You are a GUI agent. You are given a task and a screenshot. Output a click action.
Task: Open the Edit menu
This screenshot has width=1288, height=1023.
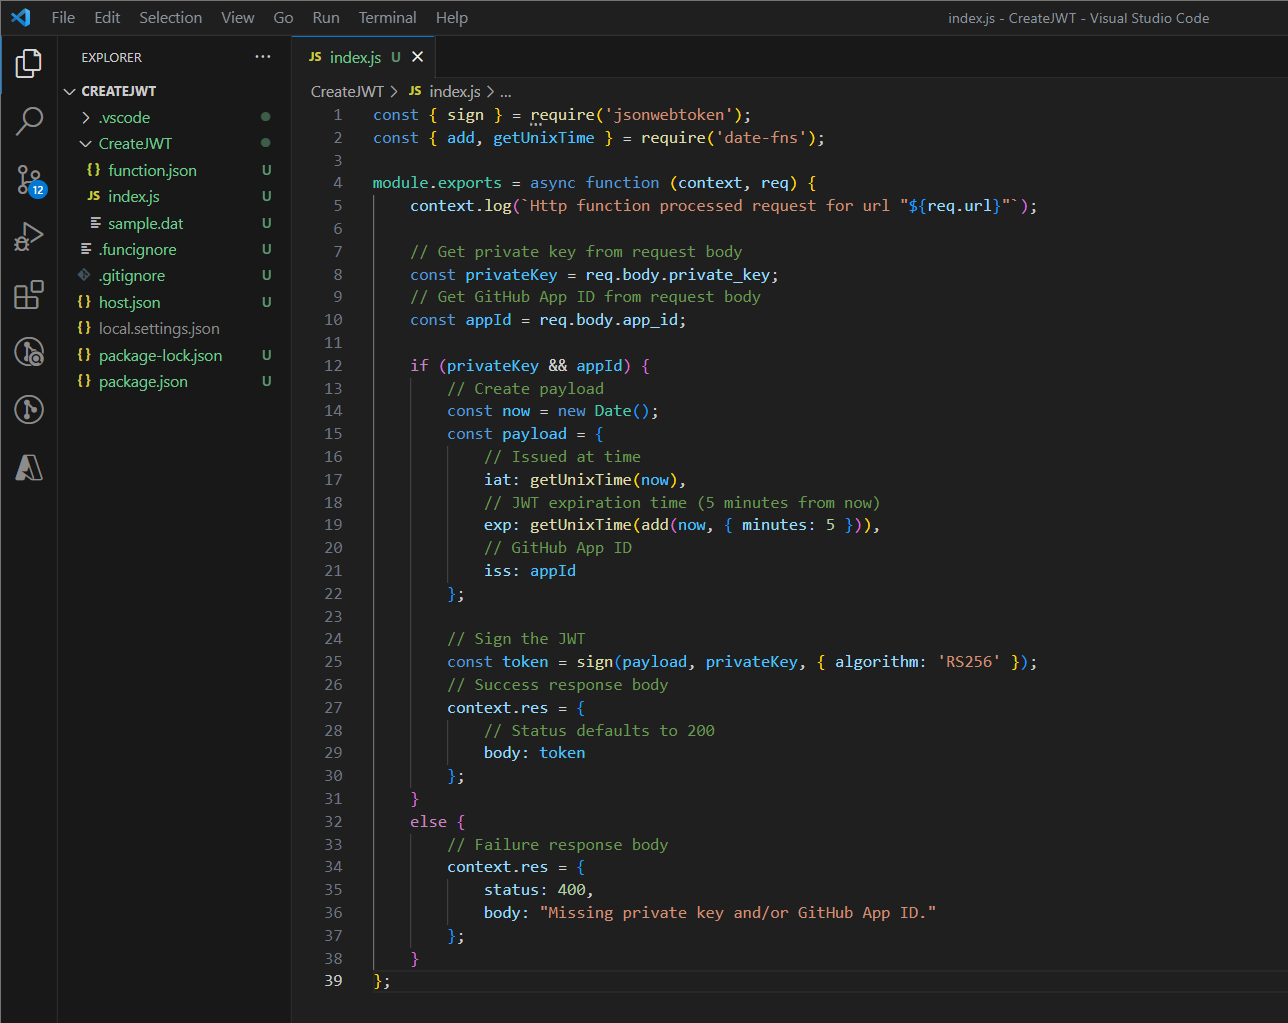[x=107, y=17]
